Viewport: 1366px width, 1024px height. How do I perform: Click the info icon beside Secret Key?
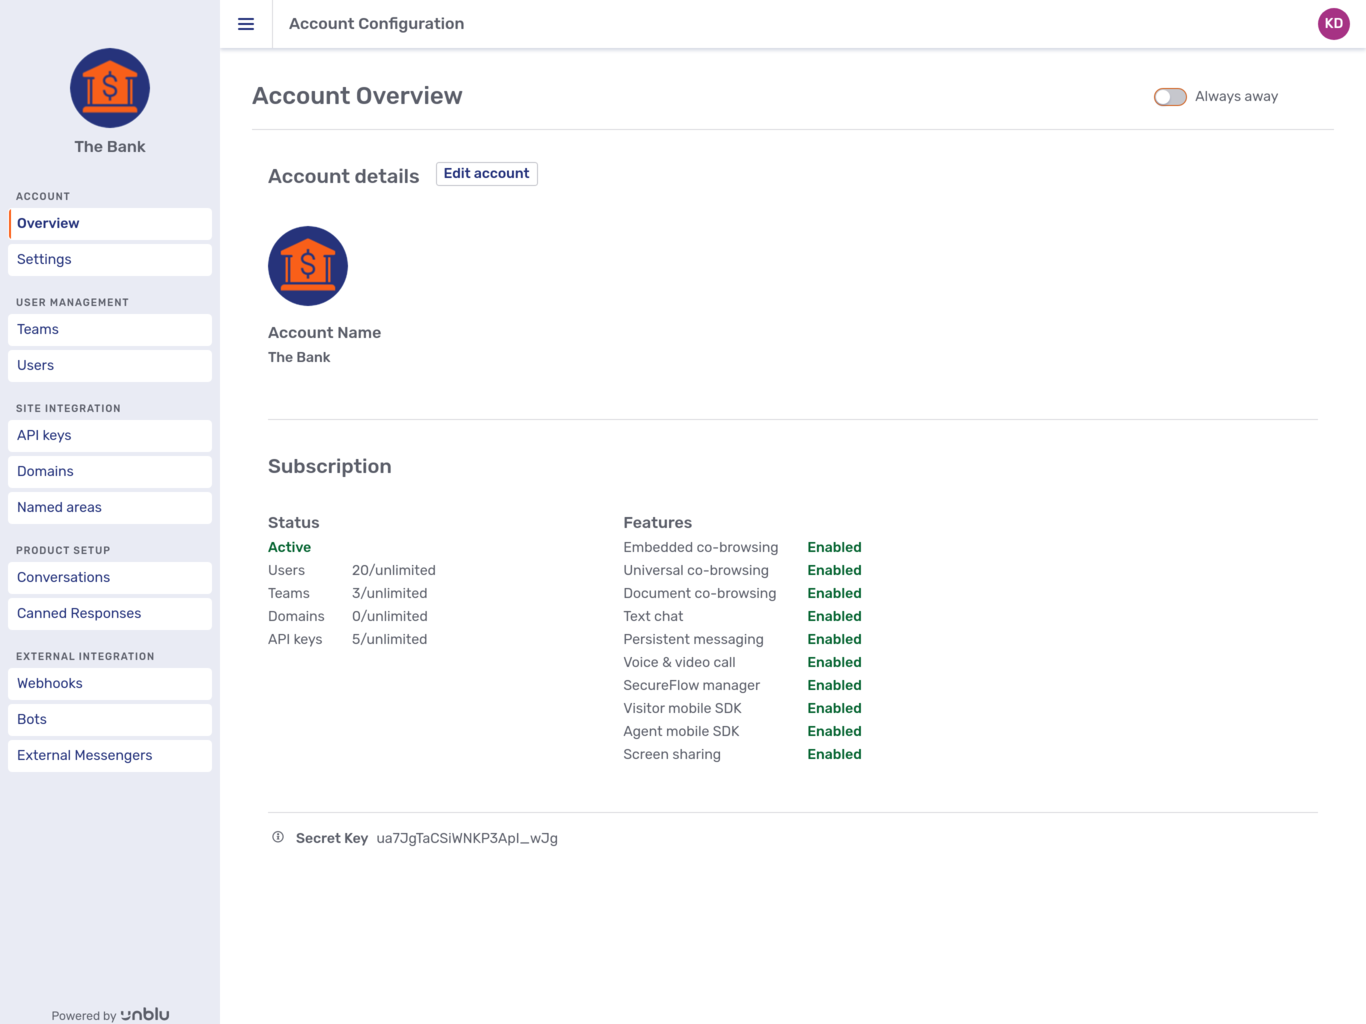point(277,838)
